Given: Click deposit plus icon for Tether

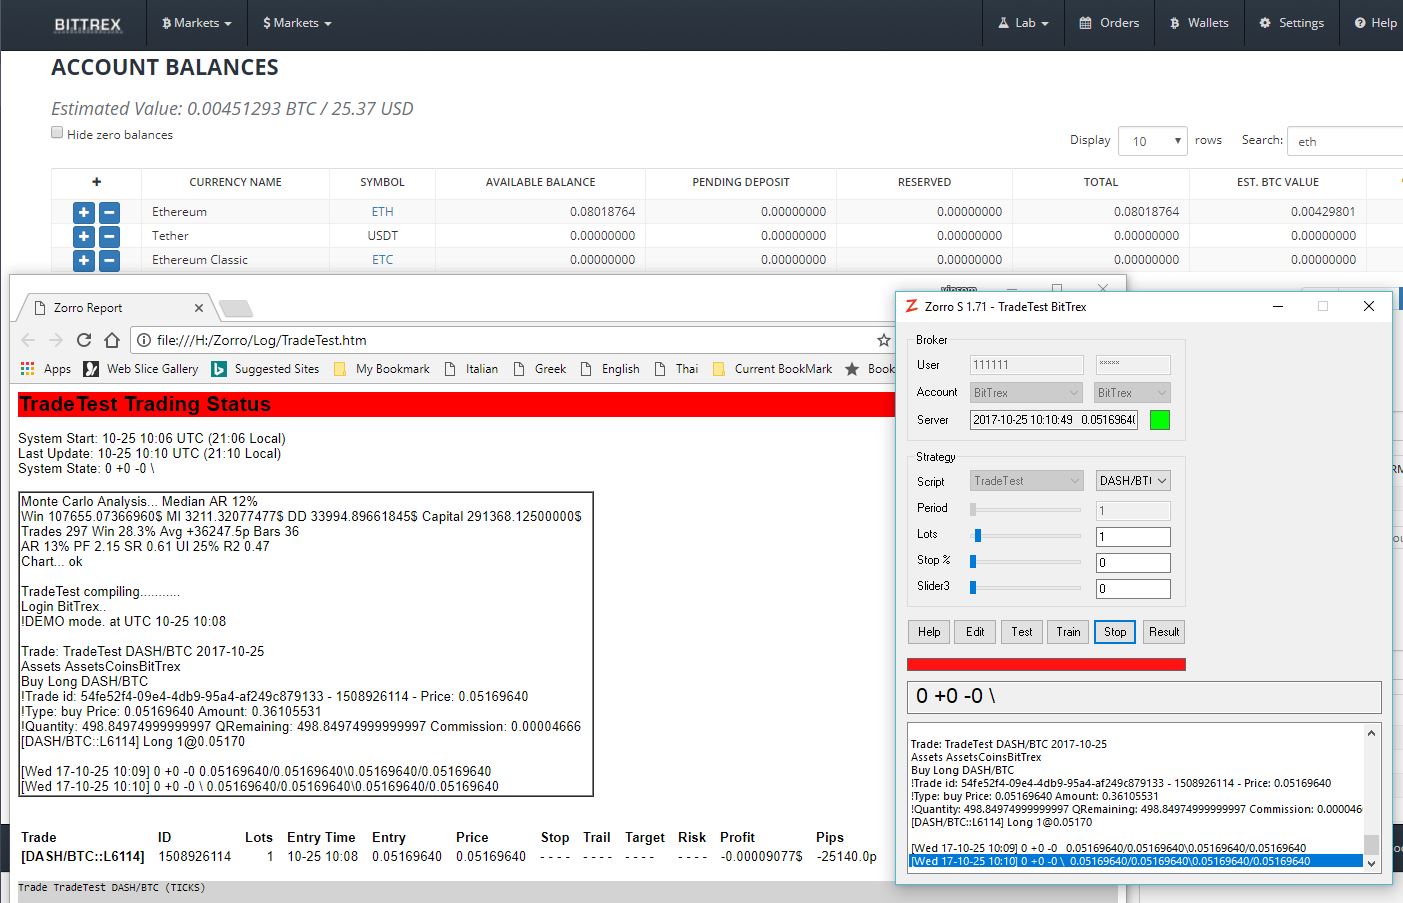Looking at the screenshot, I should 84,236.
